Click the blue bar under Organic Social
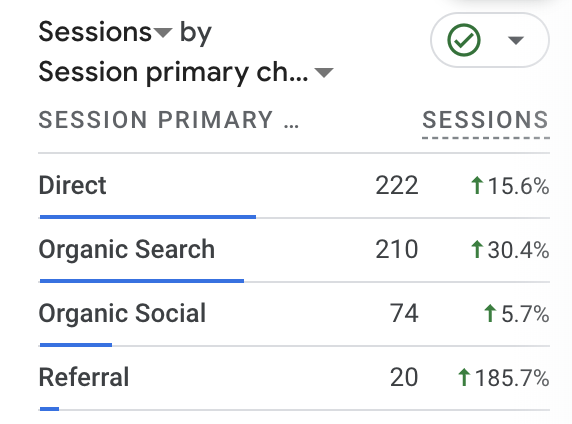This screenshot has height=424, width=572. (76, 345)
